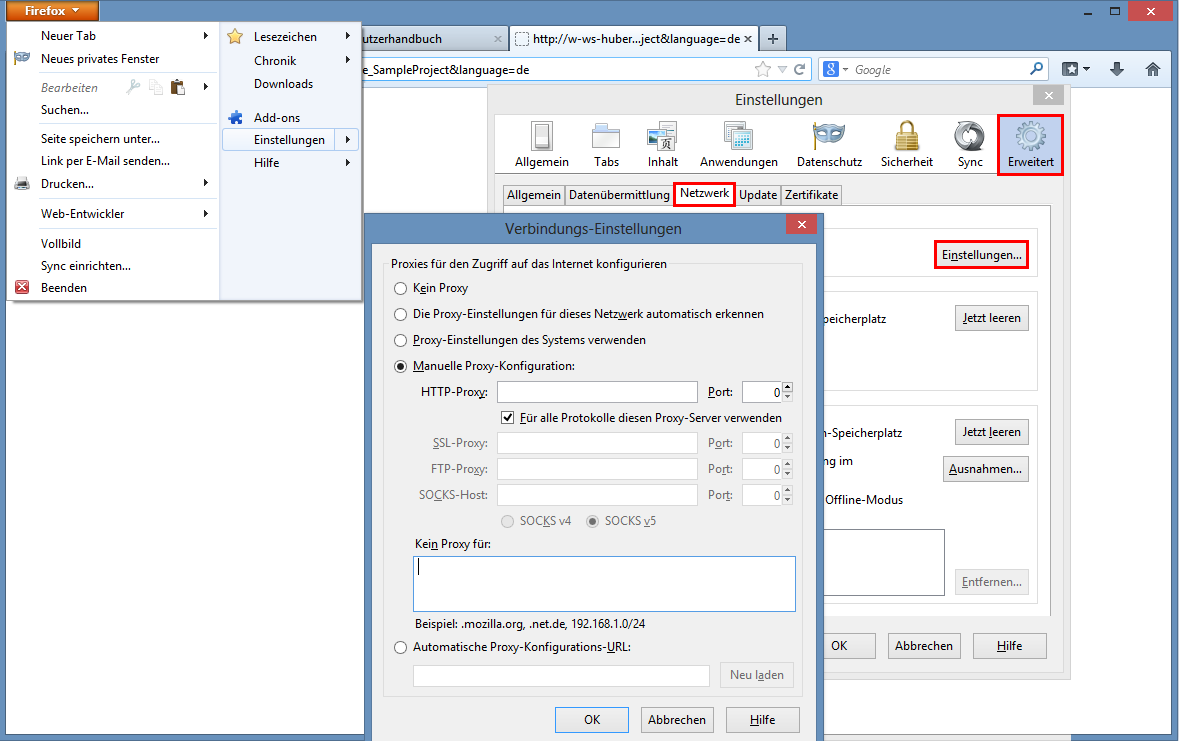The height and width of the screenshot is (741, 1179).
Task: Open the Allgemein settings panel
Action: pos(541,143)
